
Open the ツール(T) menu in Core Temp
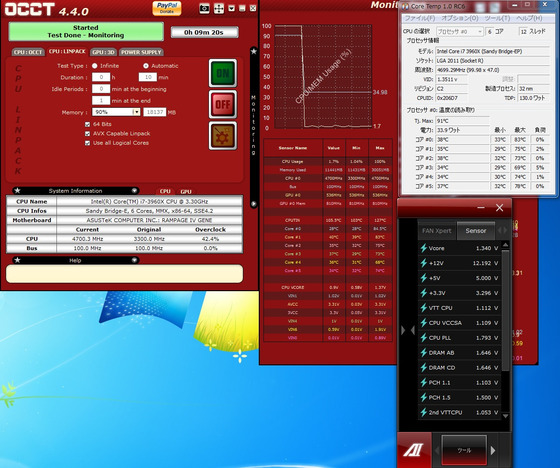pyautogui.click(x=497, y=18)
